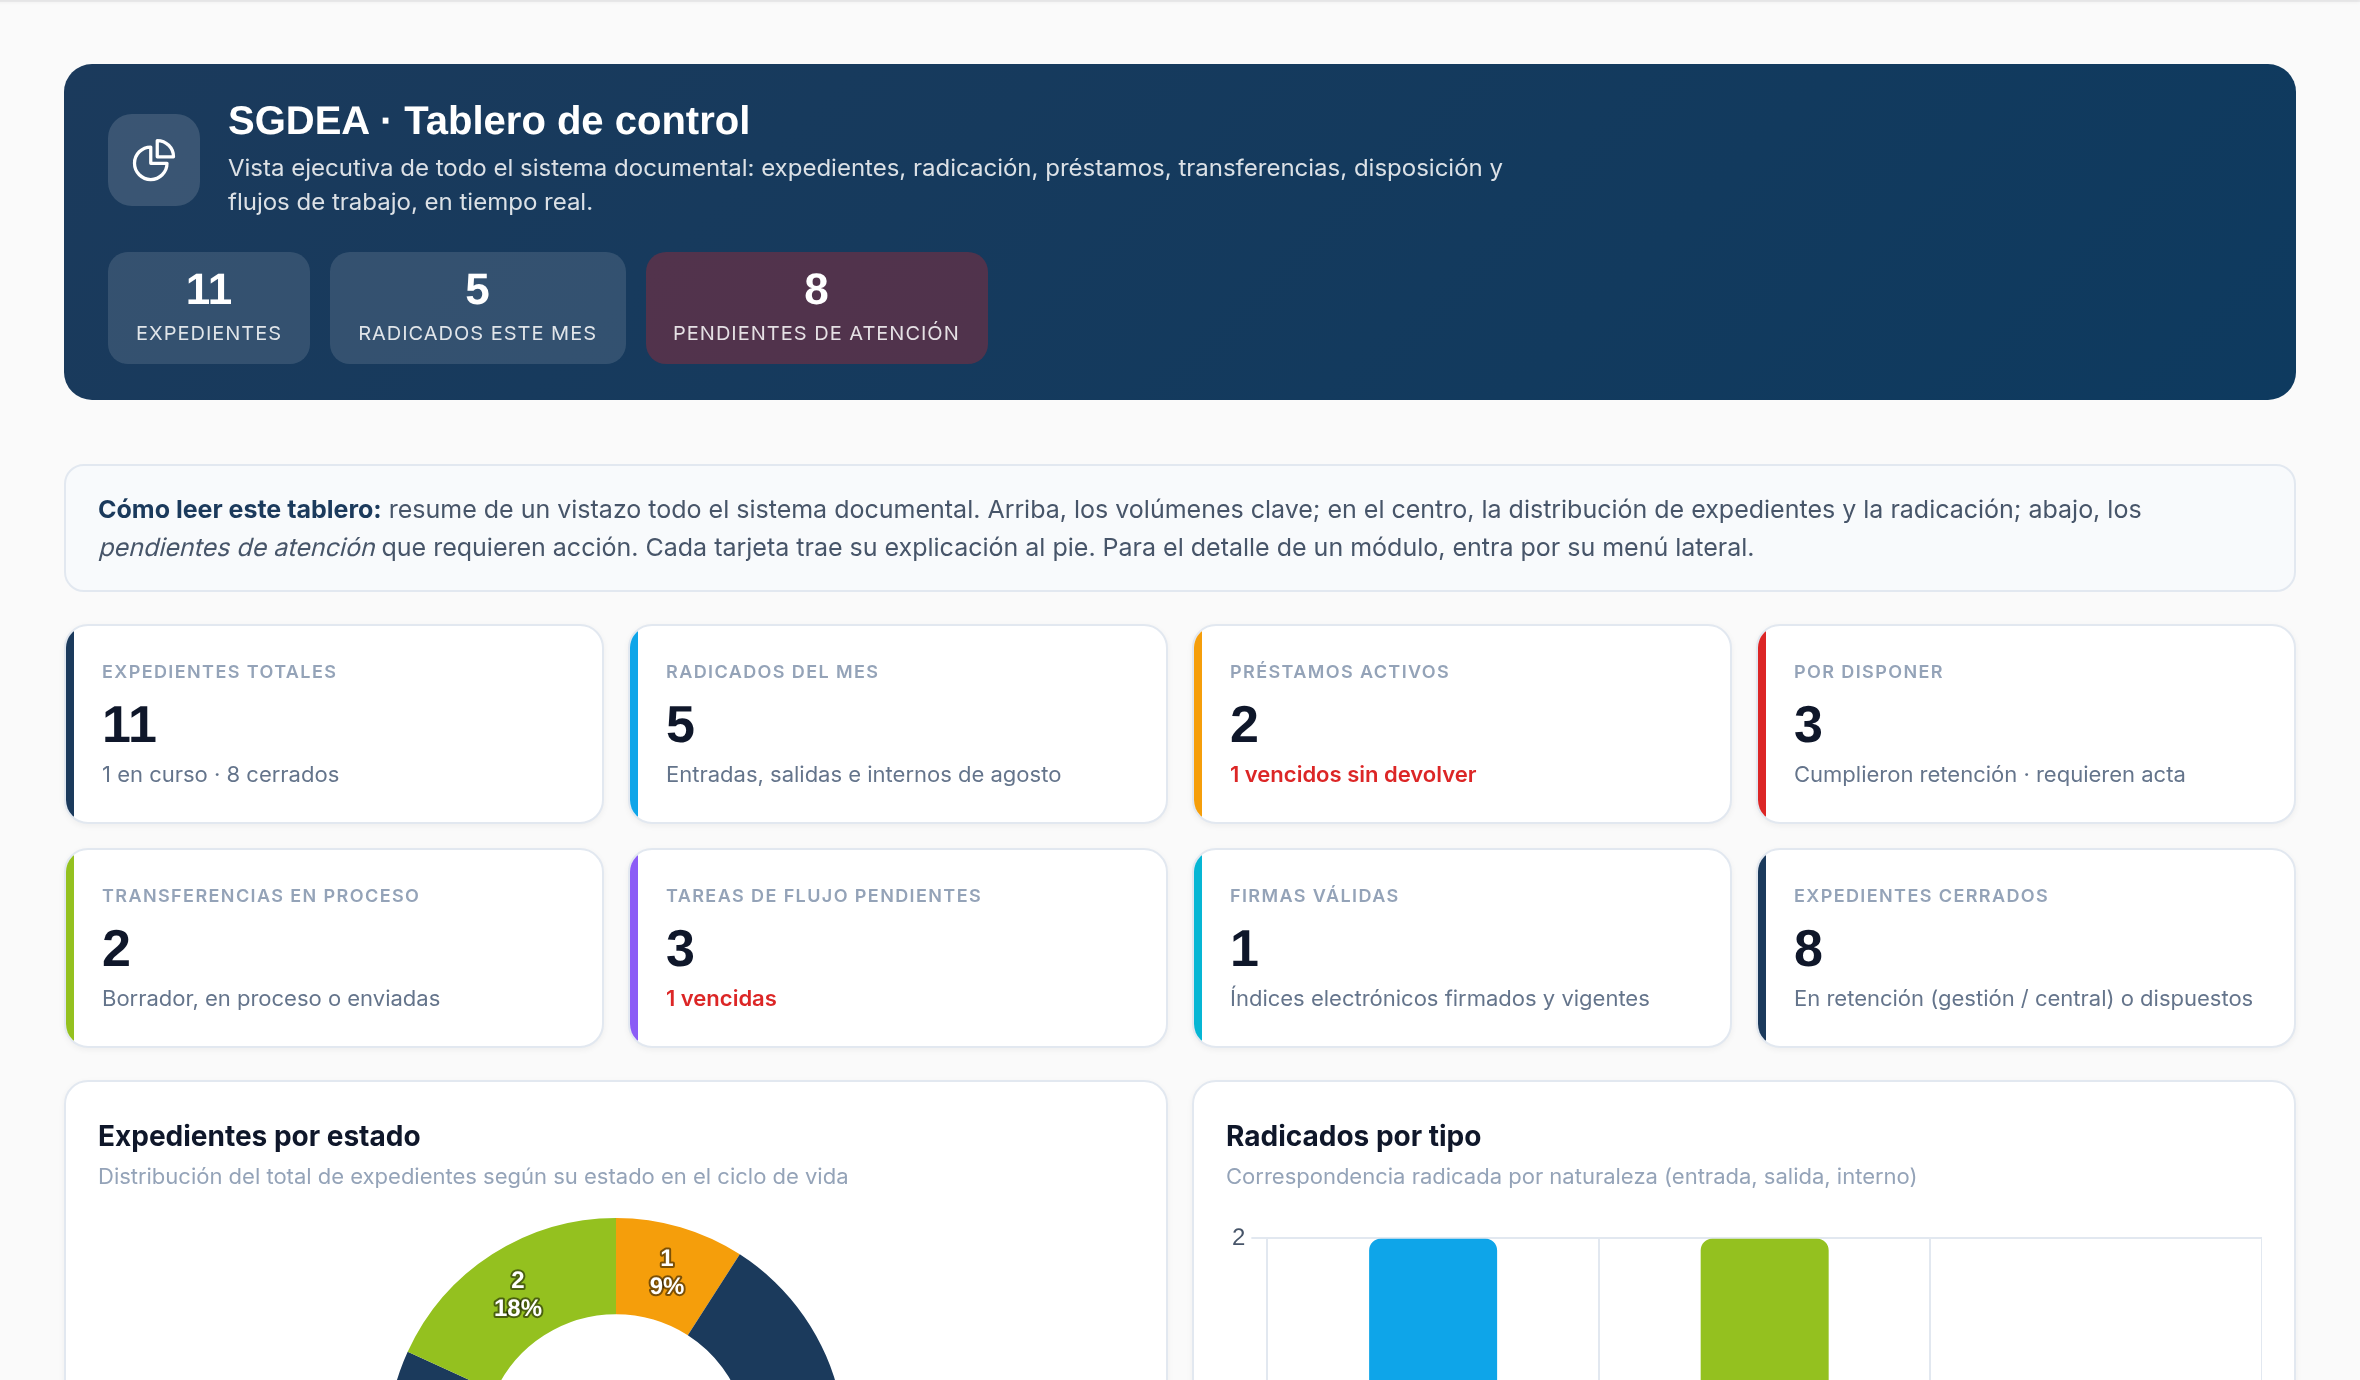Open the Préstamos activos card
Viewport: 2360px width, 1380px height.
pyautogui.click(x=1463, y=724)
